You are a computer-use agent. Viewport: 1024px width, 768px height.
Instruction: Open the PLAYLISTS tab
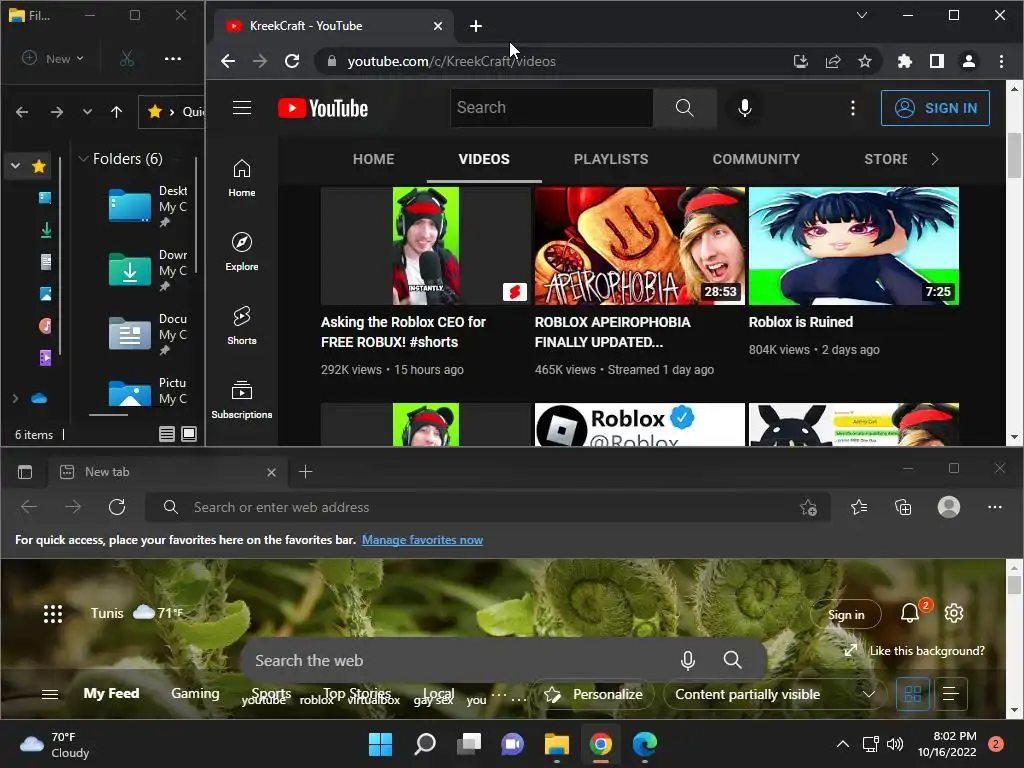pyautogui.click(x=611, y=159)
